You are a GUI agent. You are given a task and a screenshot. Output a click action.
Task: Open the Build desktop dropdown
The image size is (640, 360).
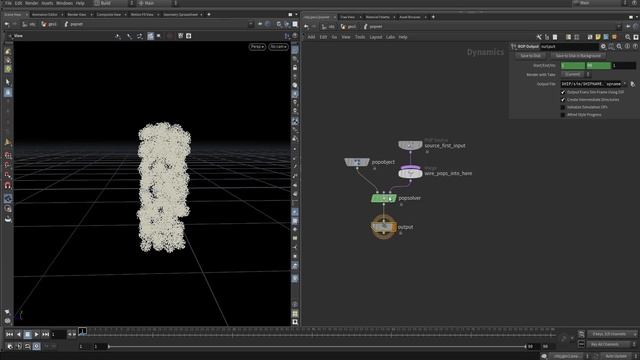click(114, 3)
